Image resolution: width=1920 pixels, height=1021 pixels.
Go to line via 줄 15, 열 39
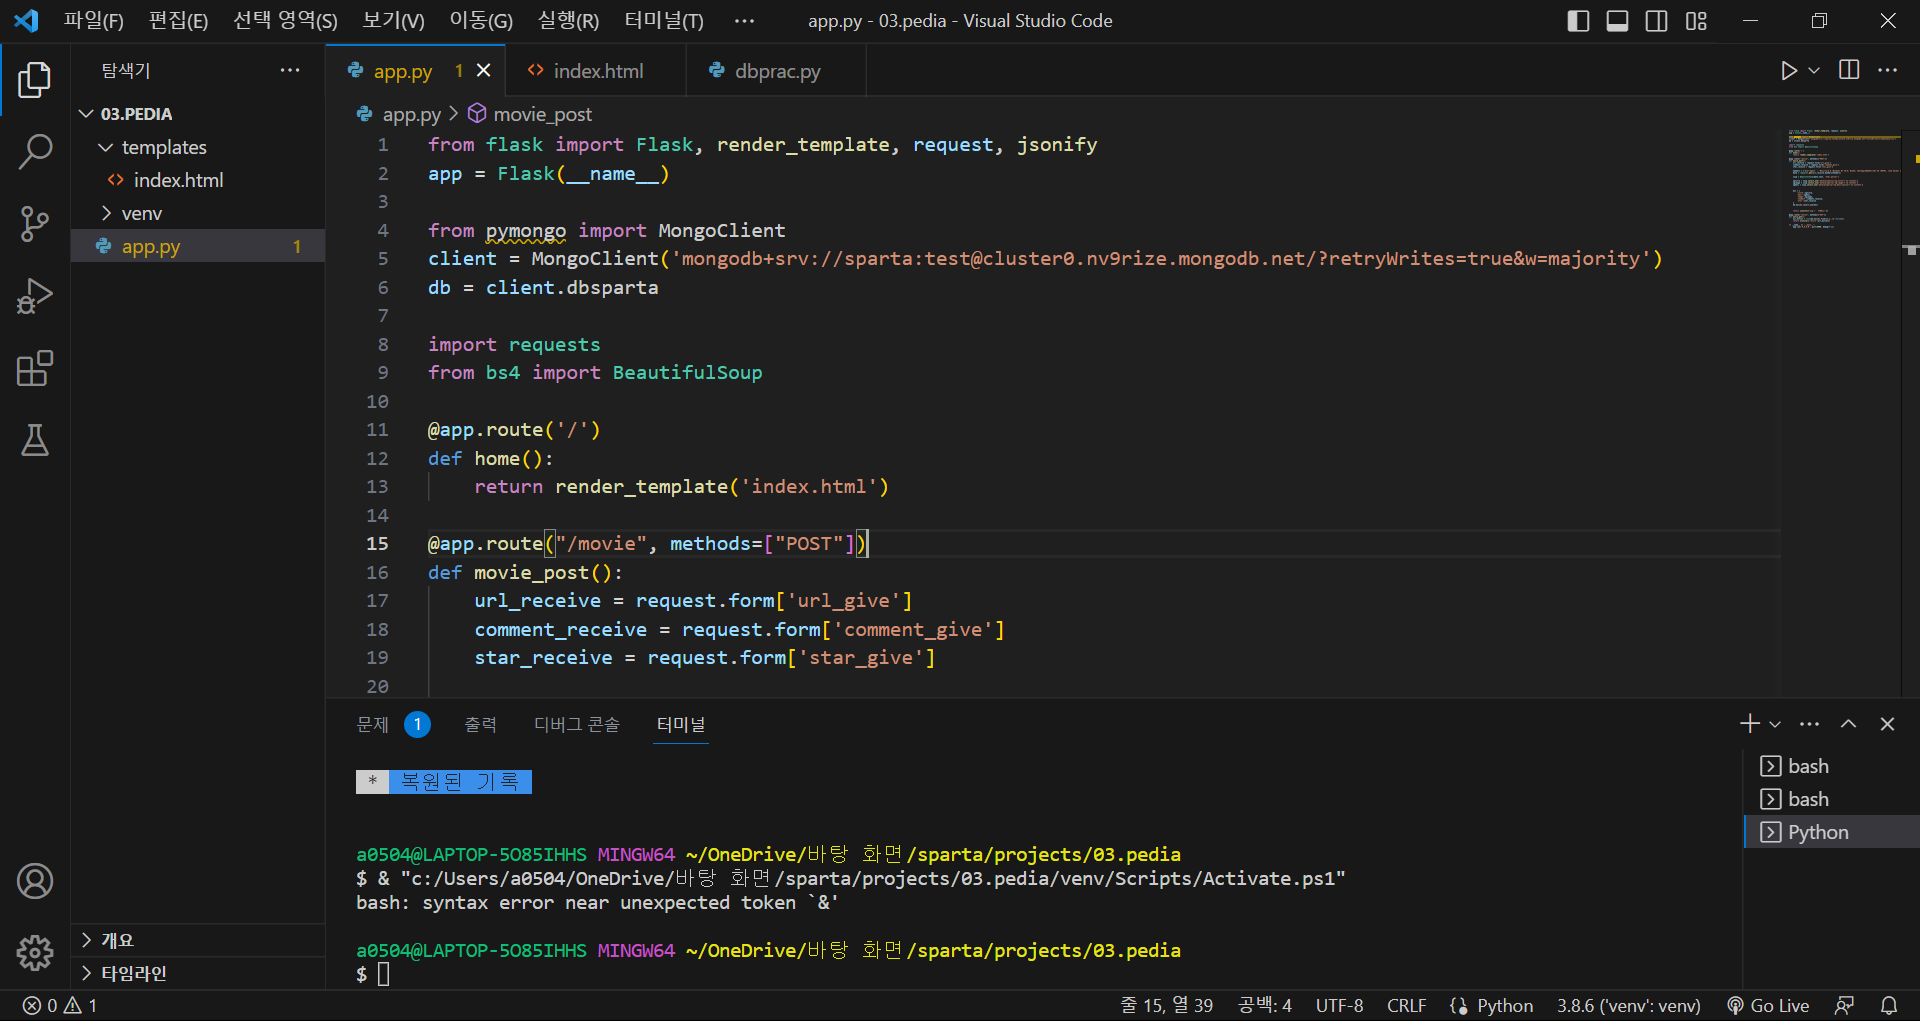[1166, 1006]
